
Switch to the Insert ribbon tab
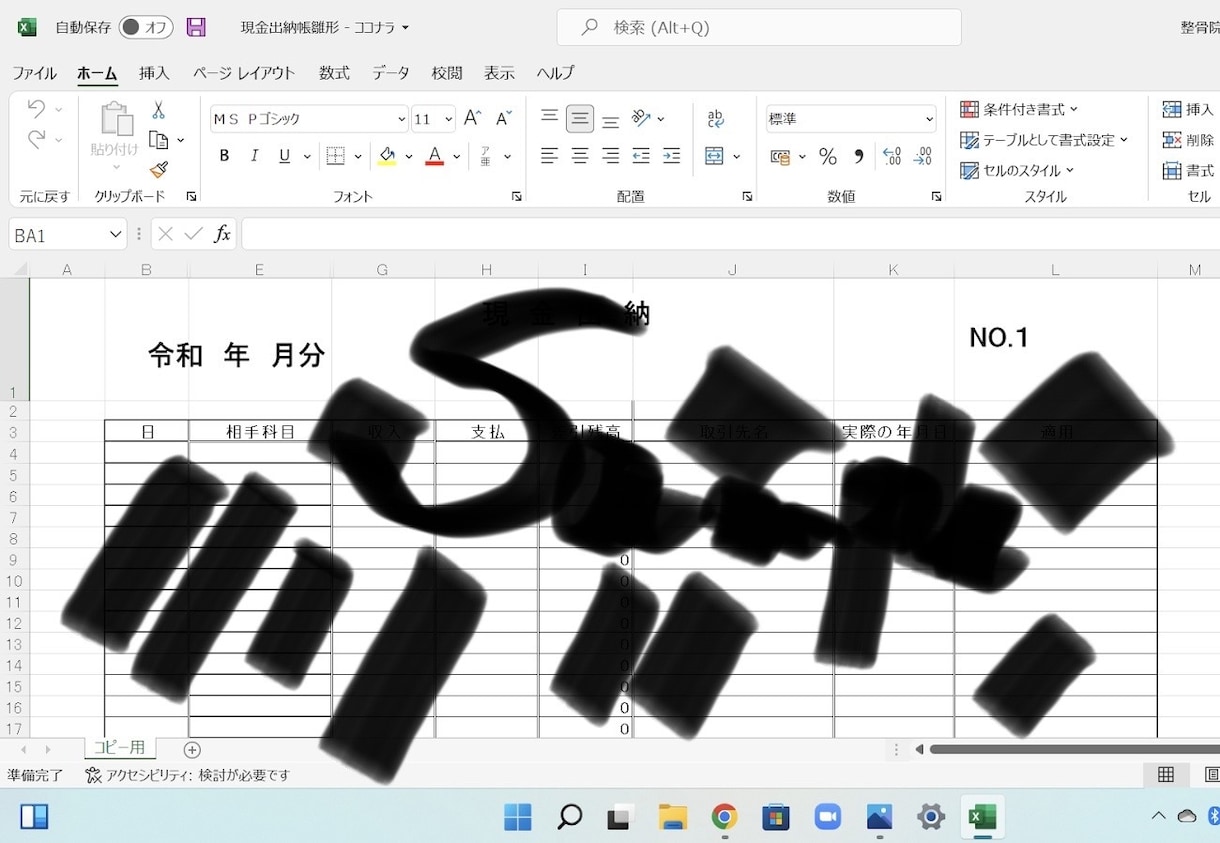click(x=154, y=73)
